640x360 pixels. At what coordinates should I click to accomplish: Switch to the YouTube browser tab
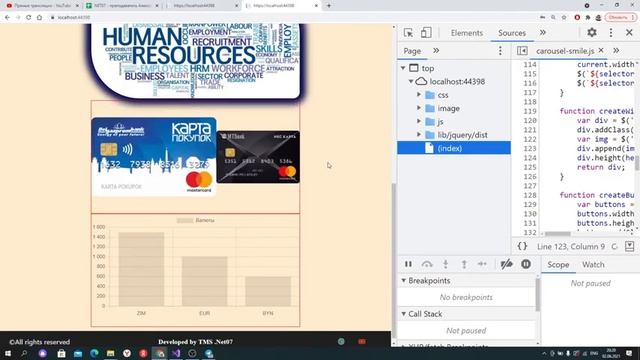click(42, 6)
